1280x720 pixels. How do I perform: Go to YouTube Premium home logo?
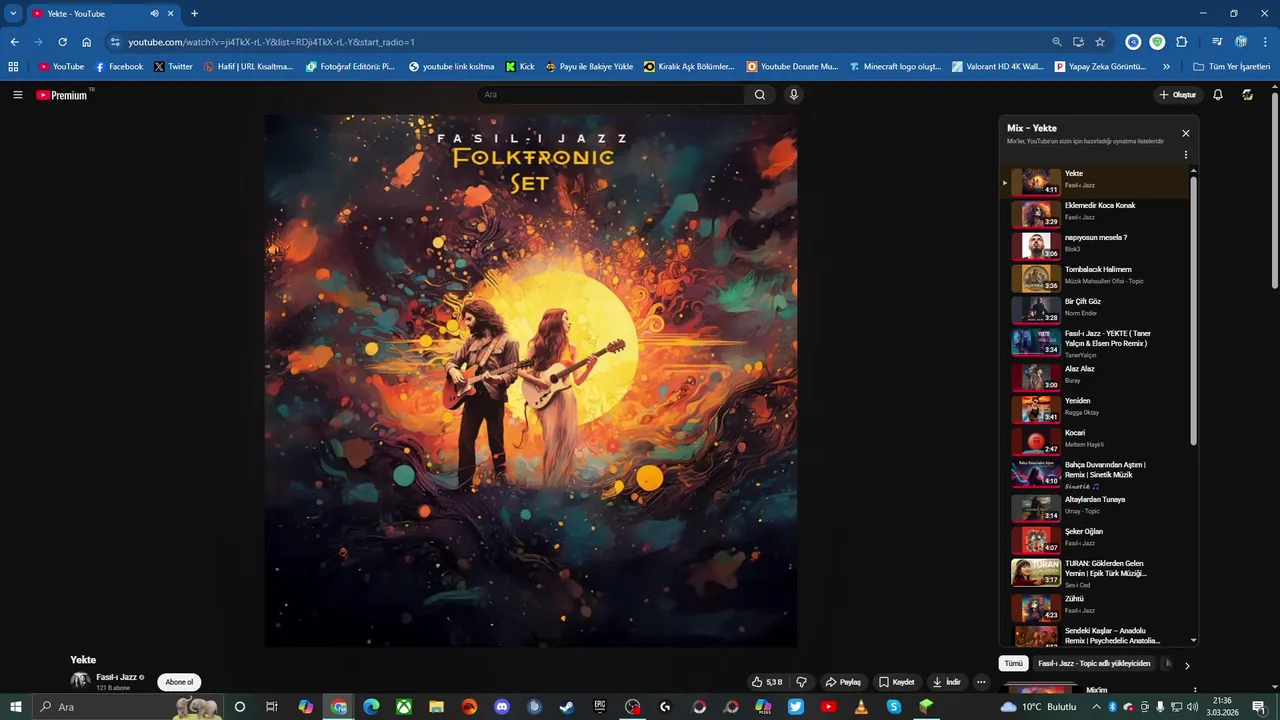click(62, 95)
